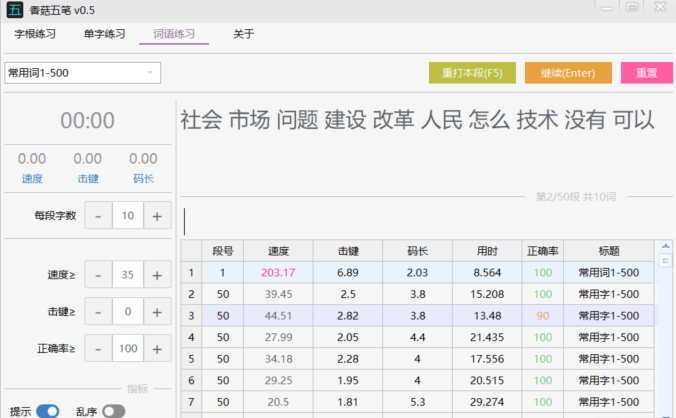676x418 pixels.
Task: Click the 速度 label under stats
Action: pos(32,178)
